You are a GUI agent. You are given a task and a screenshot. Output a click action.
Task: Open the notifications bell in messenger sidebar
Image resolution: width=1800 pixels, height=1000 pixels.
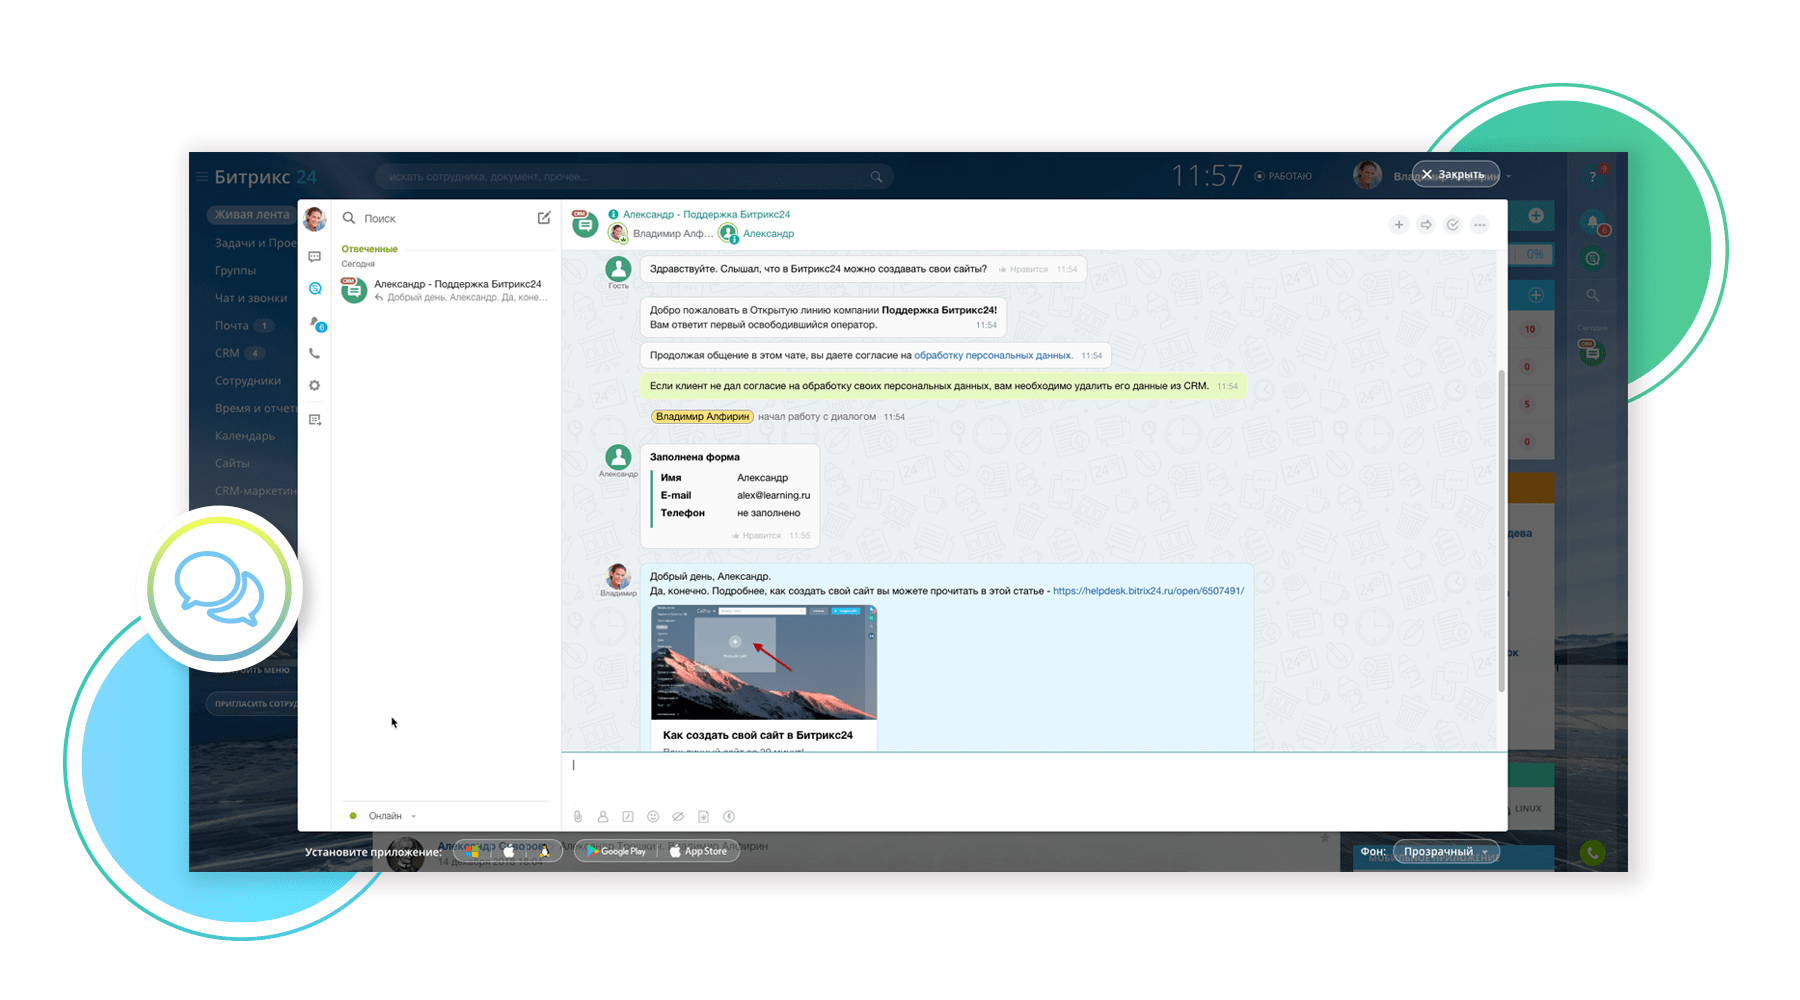[316, 323]
